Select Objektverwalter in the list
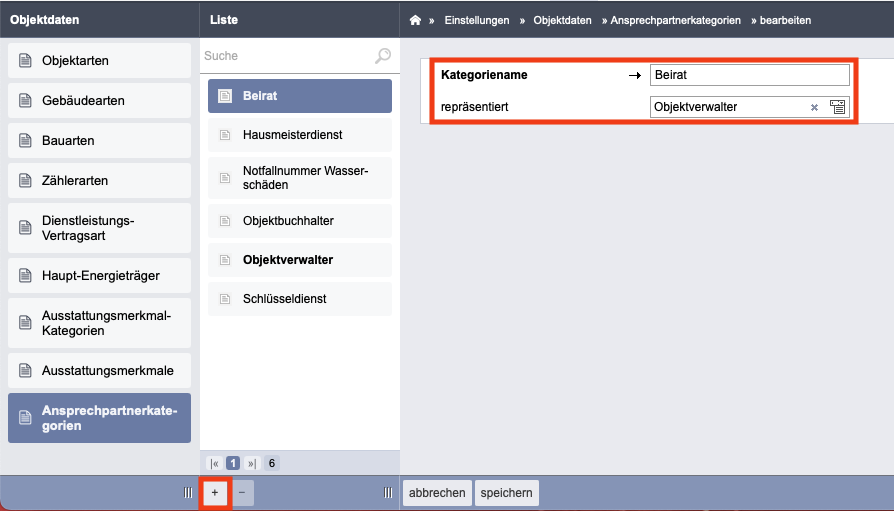 click(300, 259)
